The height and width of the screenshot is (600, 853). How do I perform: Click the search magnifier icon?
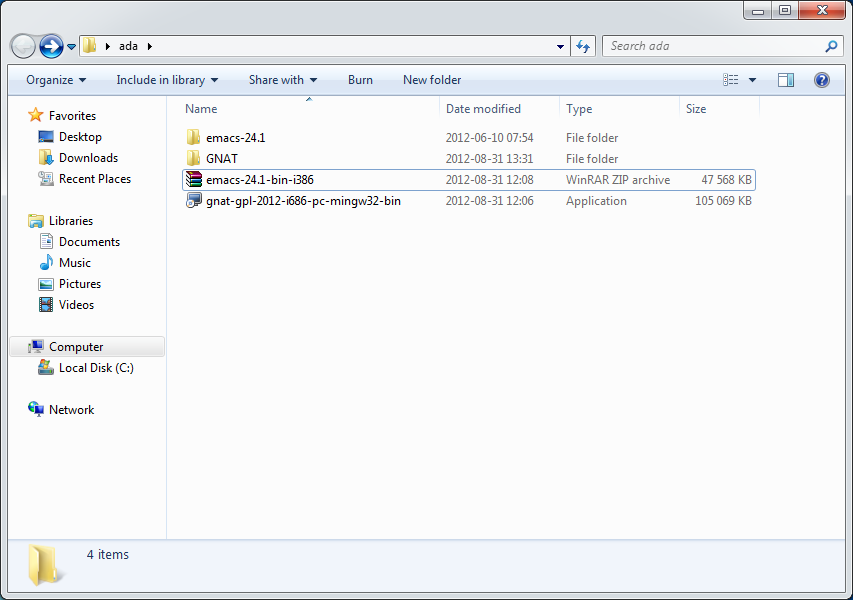[831, 47]
